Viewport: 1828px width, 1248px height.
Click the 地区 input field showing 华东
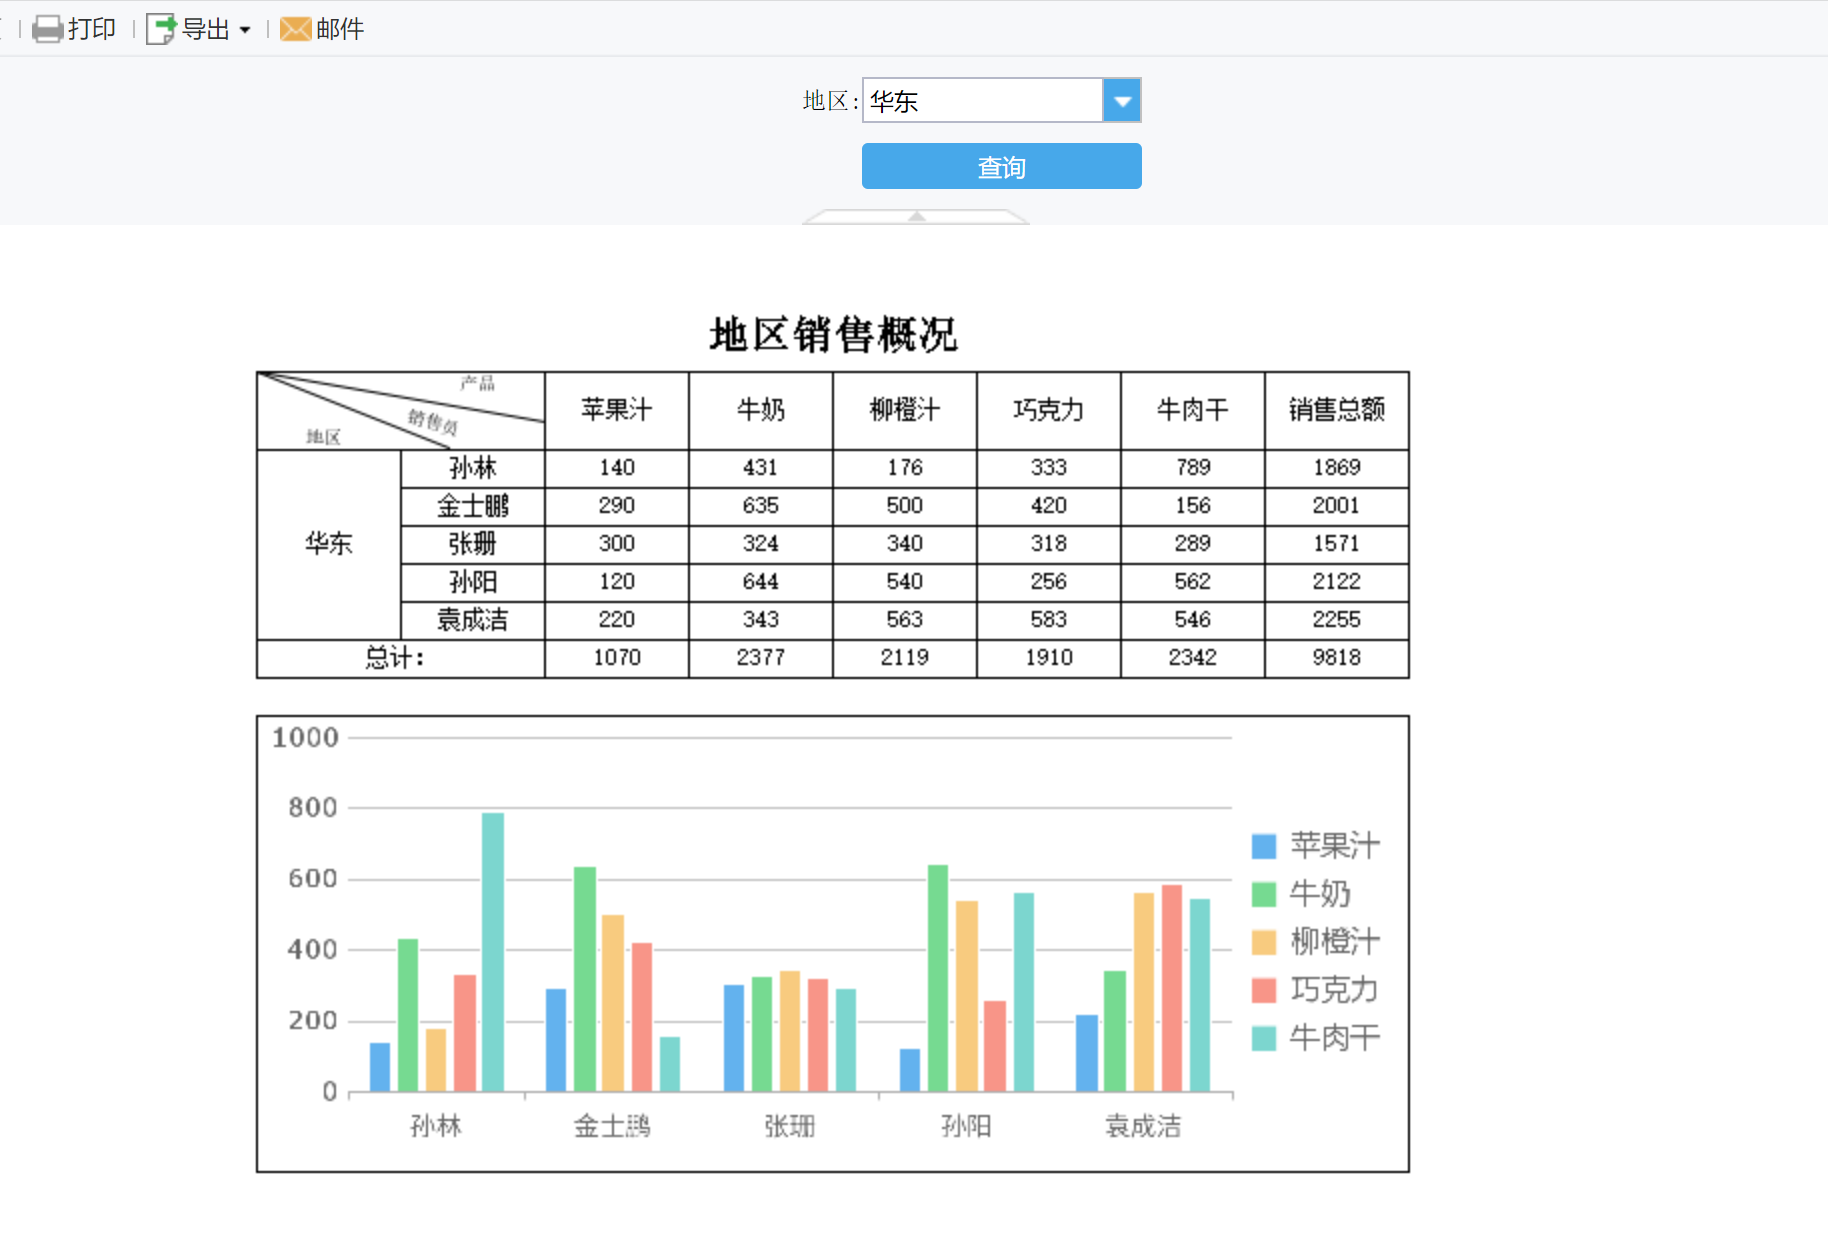[x=983, y=100]
